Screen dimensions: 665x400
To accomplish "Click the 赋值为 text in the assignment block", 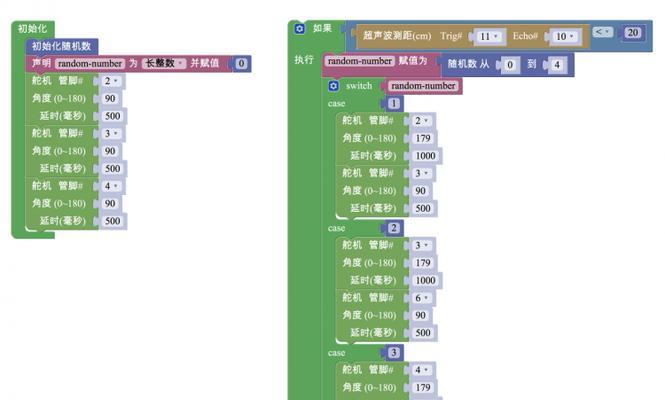I will [x=412, y=61].
